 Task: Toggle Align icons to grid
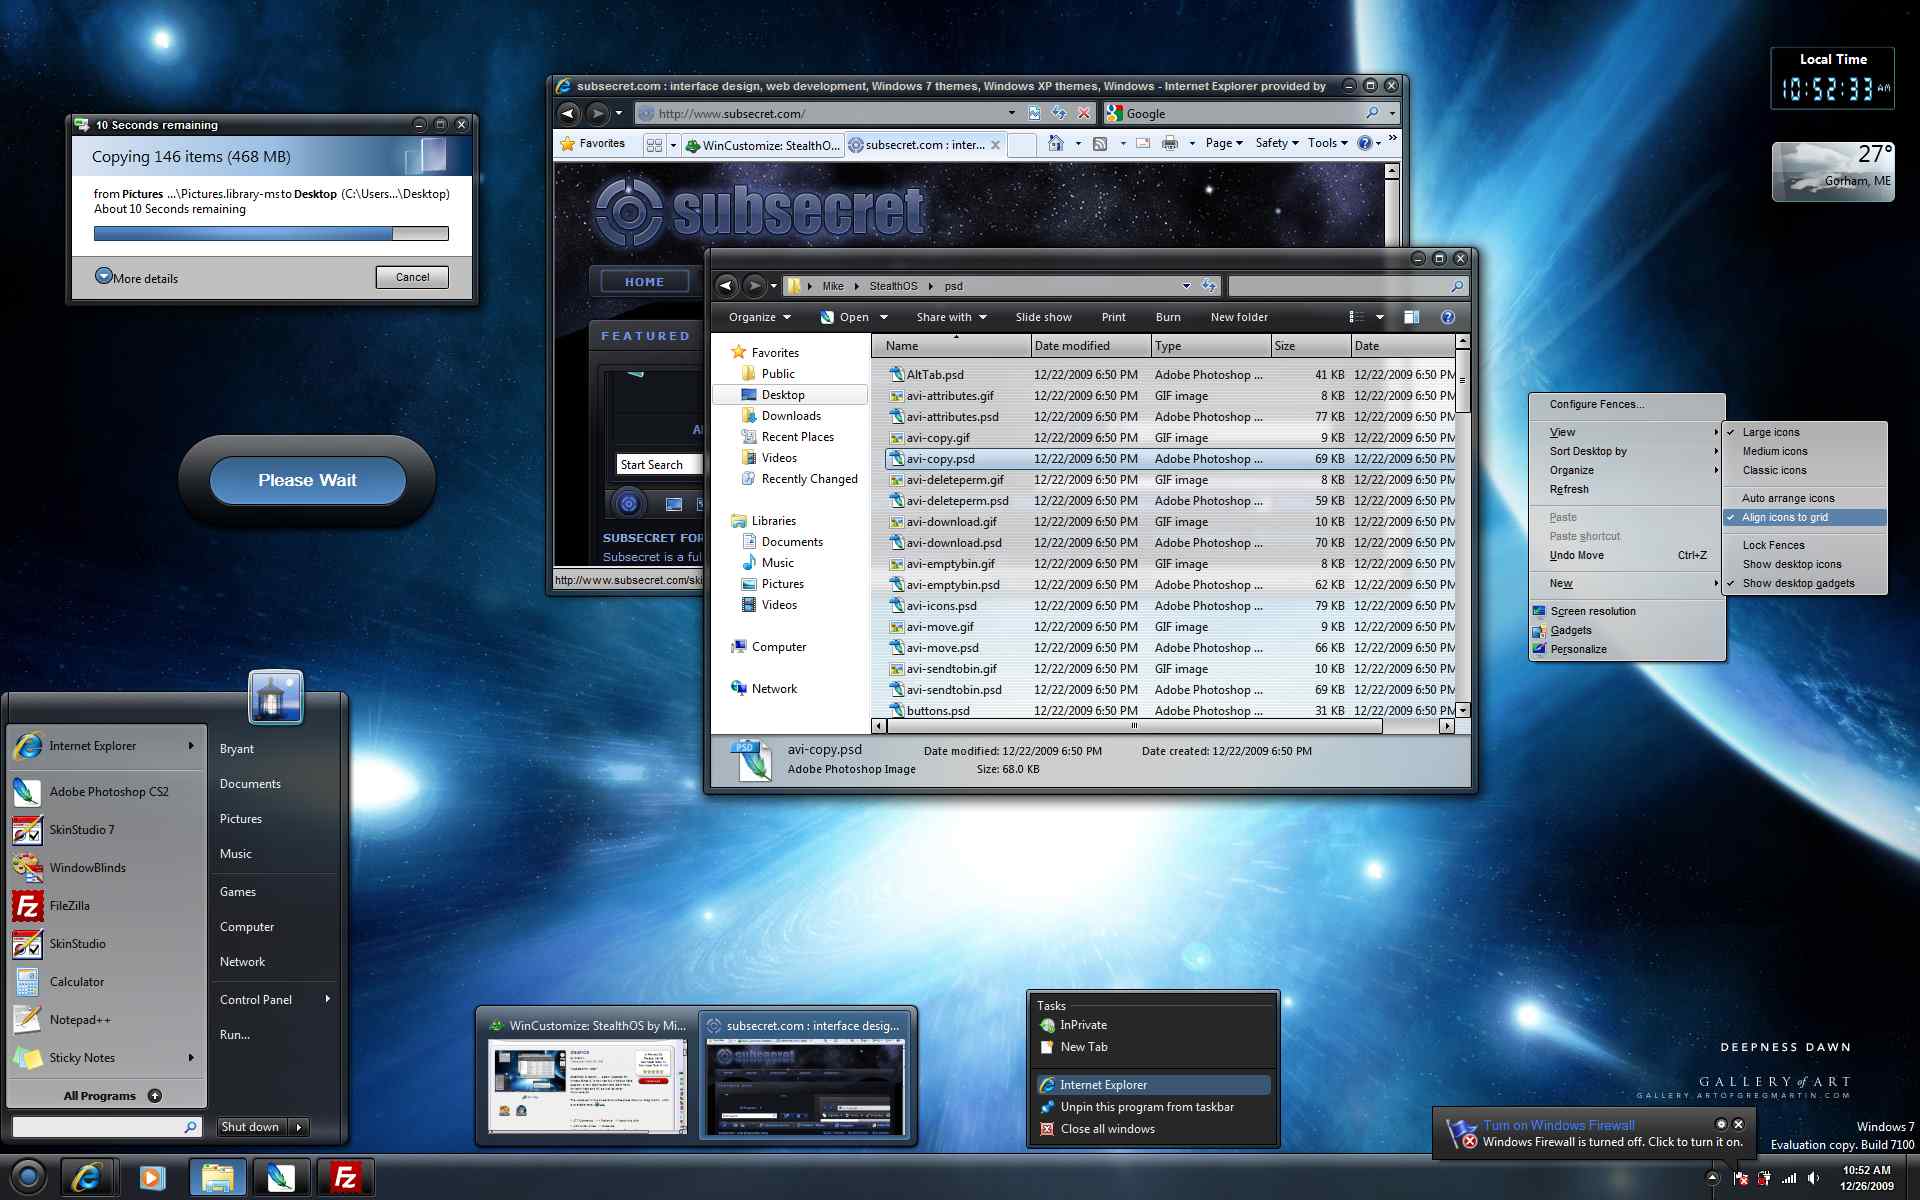(x=1804, y=517)
